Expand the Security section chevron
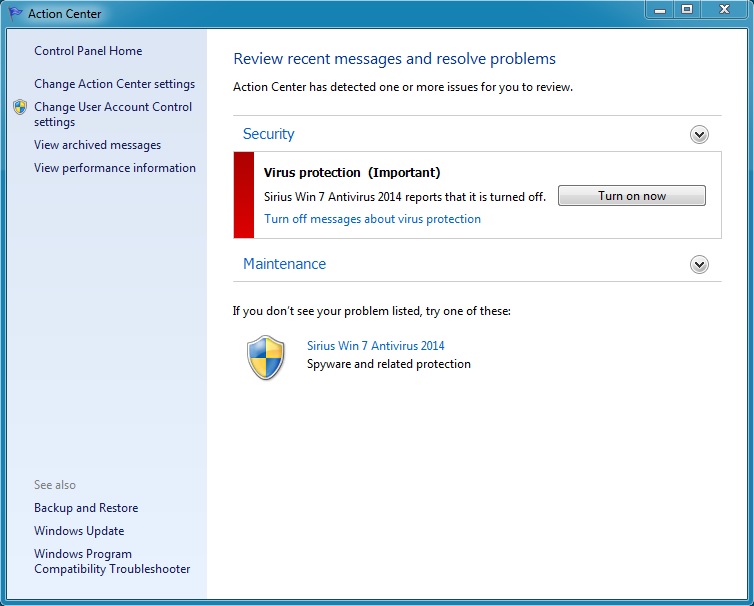This screenshot has height=606, width=754. (699, 134)
